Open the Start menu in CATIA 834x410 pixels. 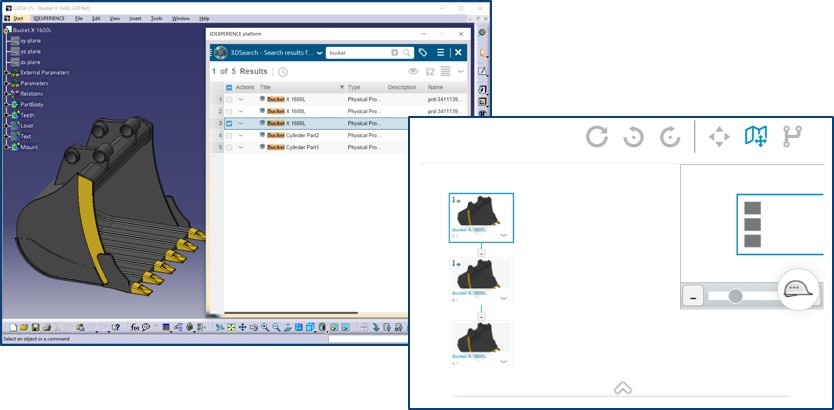tap(18, 18)
